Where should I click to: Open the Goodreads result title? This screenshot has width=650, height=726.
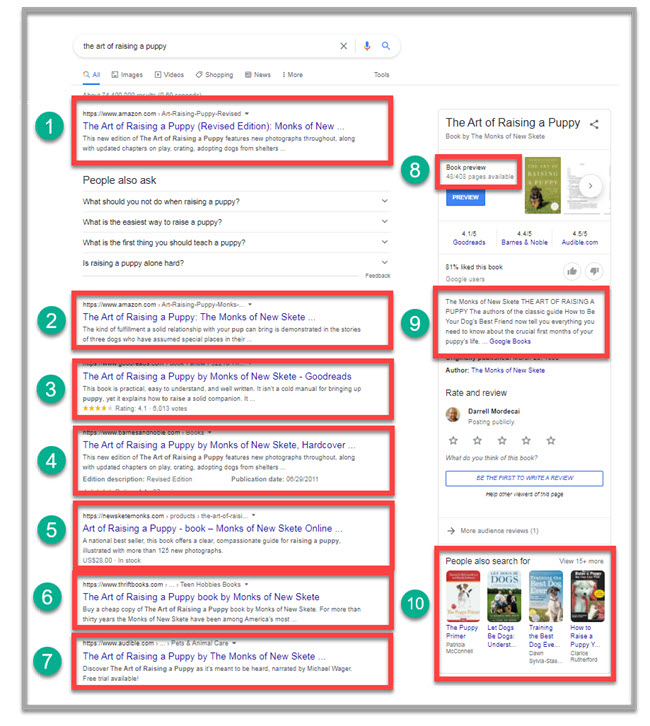coord(217,376)
